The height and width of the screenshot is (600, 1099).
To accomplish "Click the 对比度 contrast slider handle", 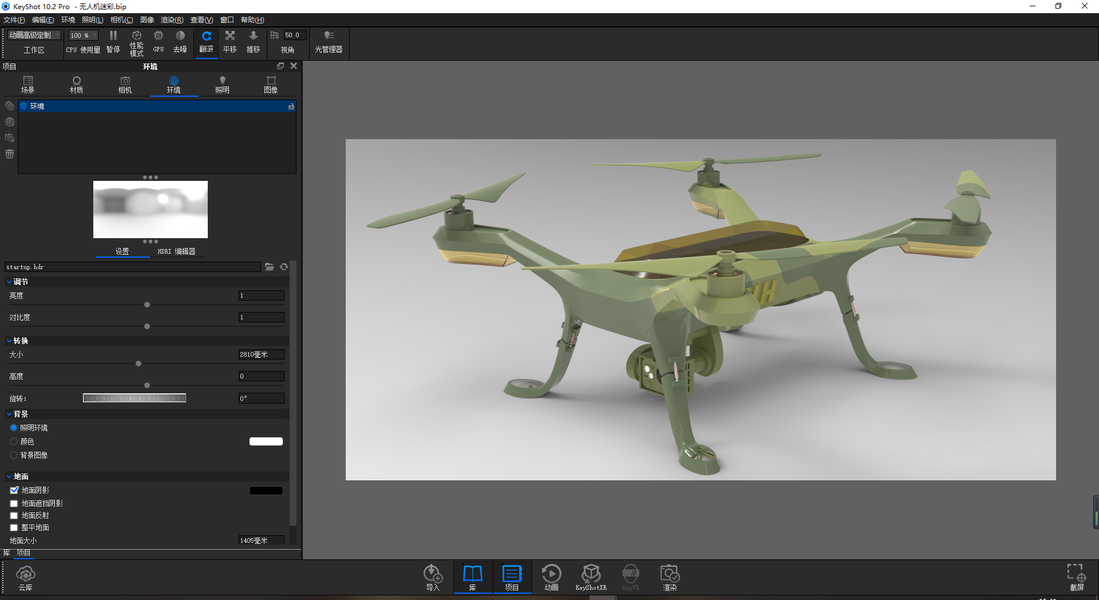I will pyautogui.click(x=146, y=327).
